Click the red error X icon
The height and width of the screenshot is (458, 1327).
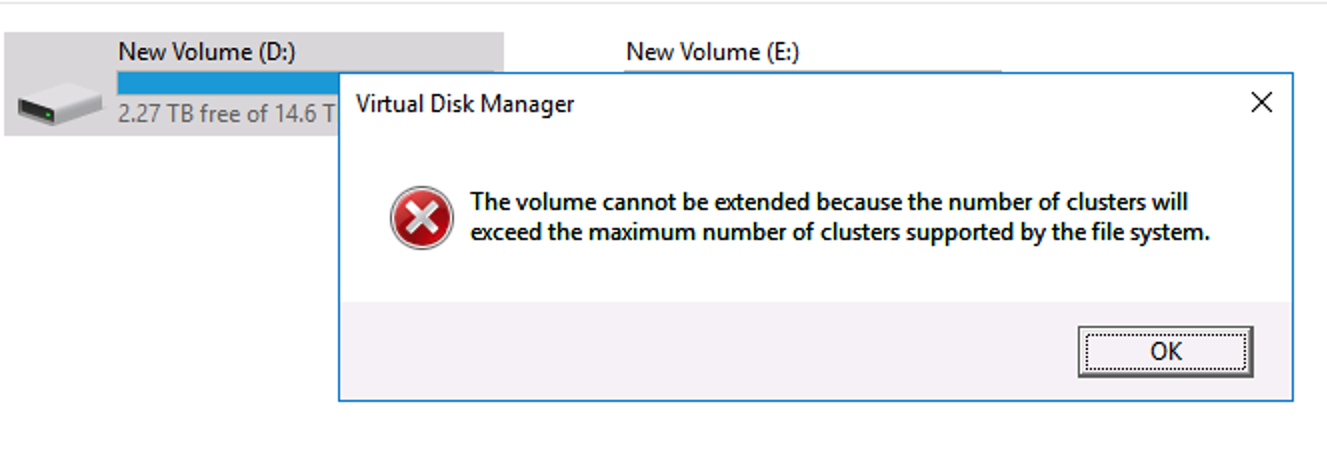point(421,217)
